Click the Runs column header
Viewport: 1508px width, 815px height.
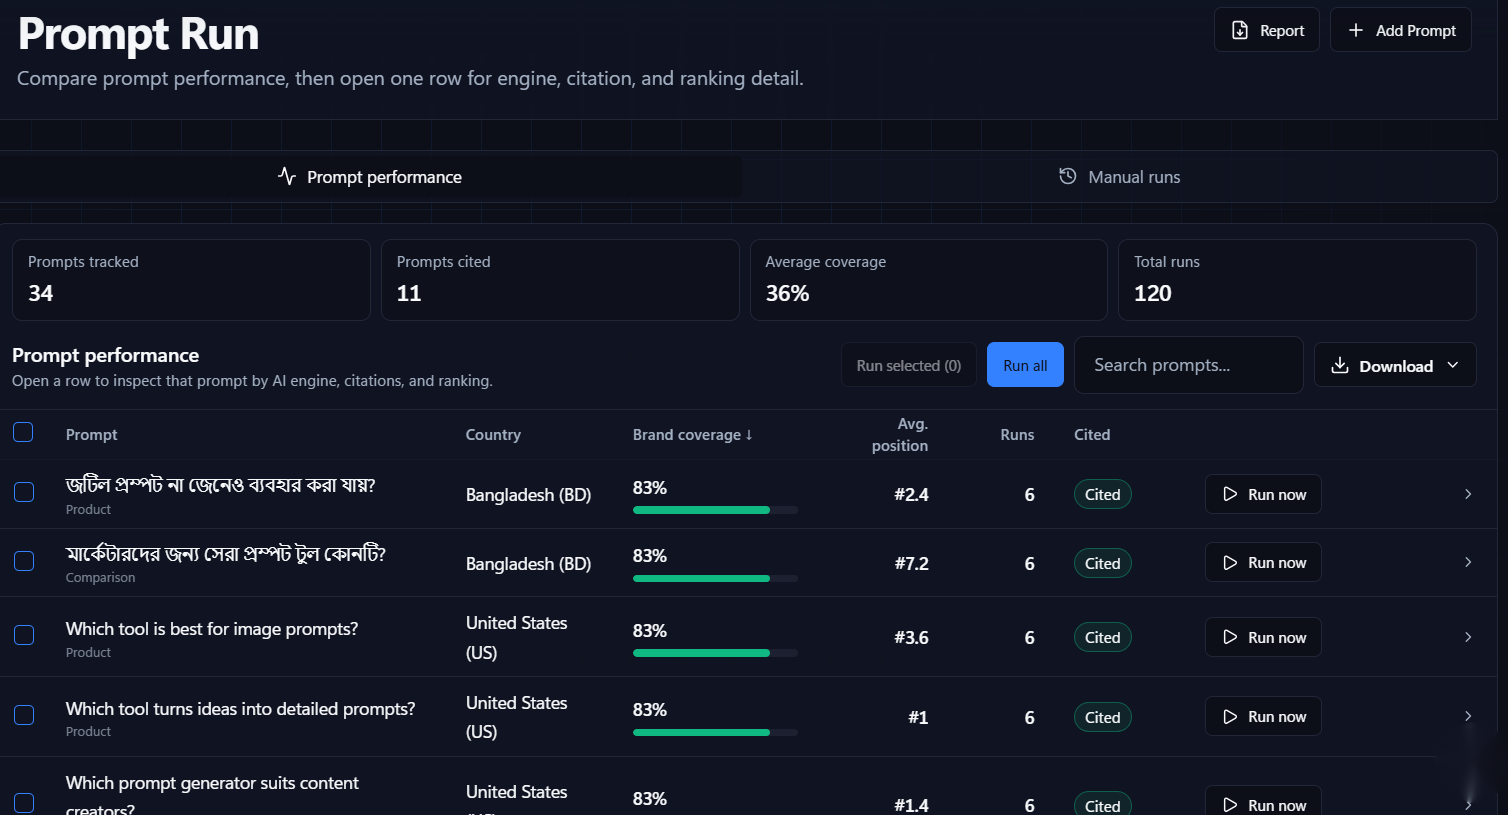point(1017,435)
